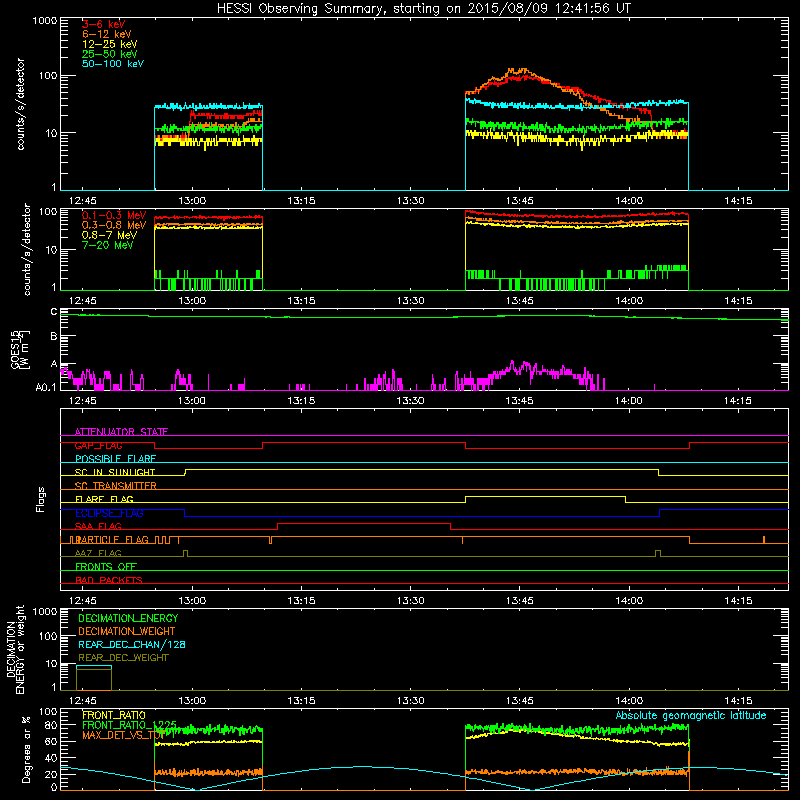Click the 14:00 tick under the MeV plot
The image size is (800, 800).
pos(629,301)
